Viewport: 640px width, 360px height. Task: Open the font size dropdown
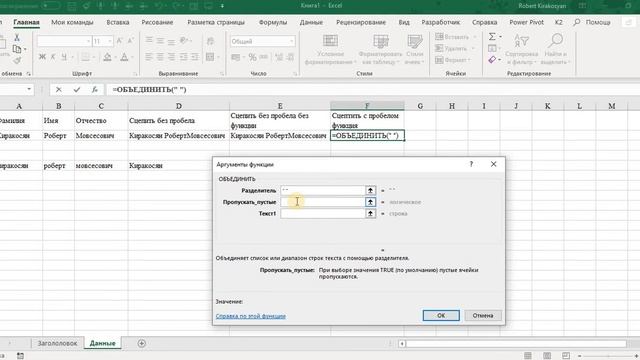[110, 41]
